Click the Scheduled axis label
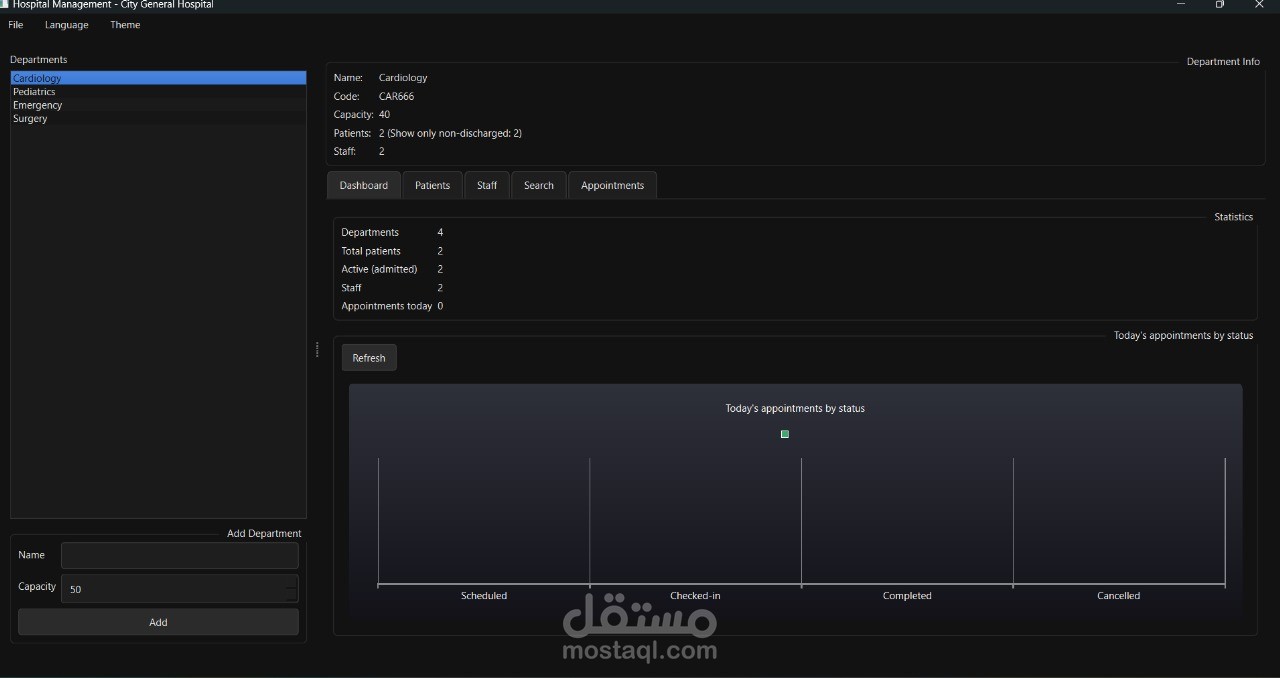Viewport: 1280px width, 678px height. 484,596
